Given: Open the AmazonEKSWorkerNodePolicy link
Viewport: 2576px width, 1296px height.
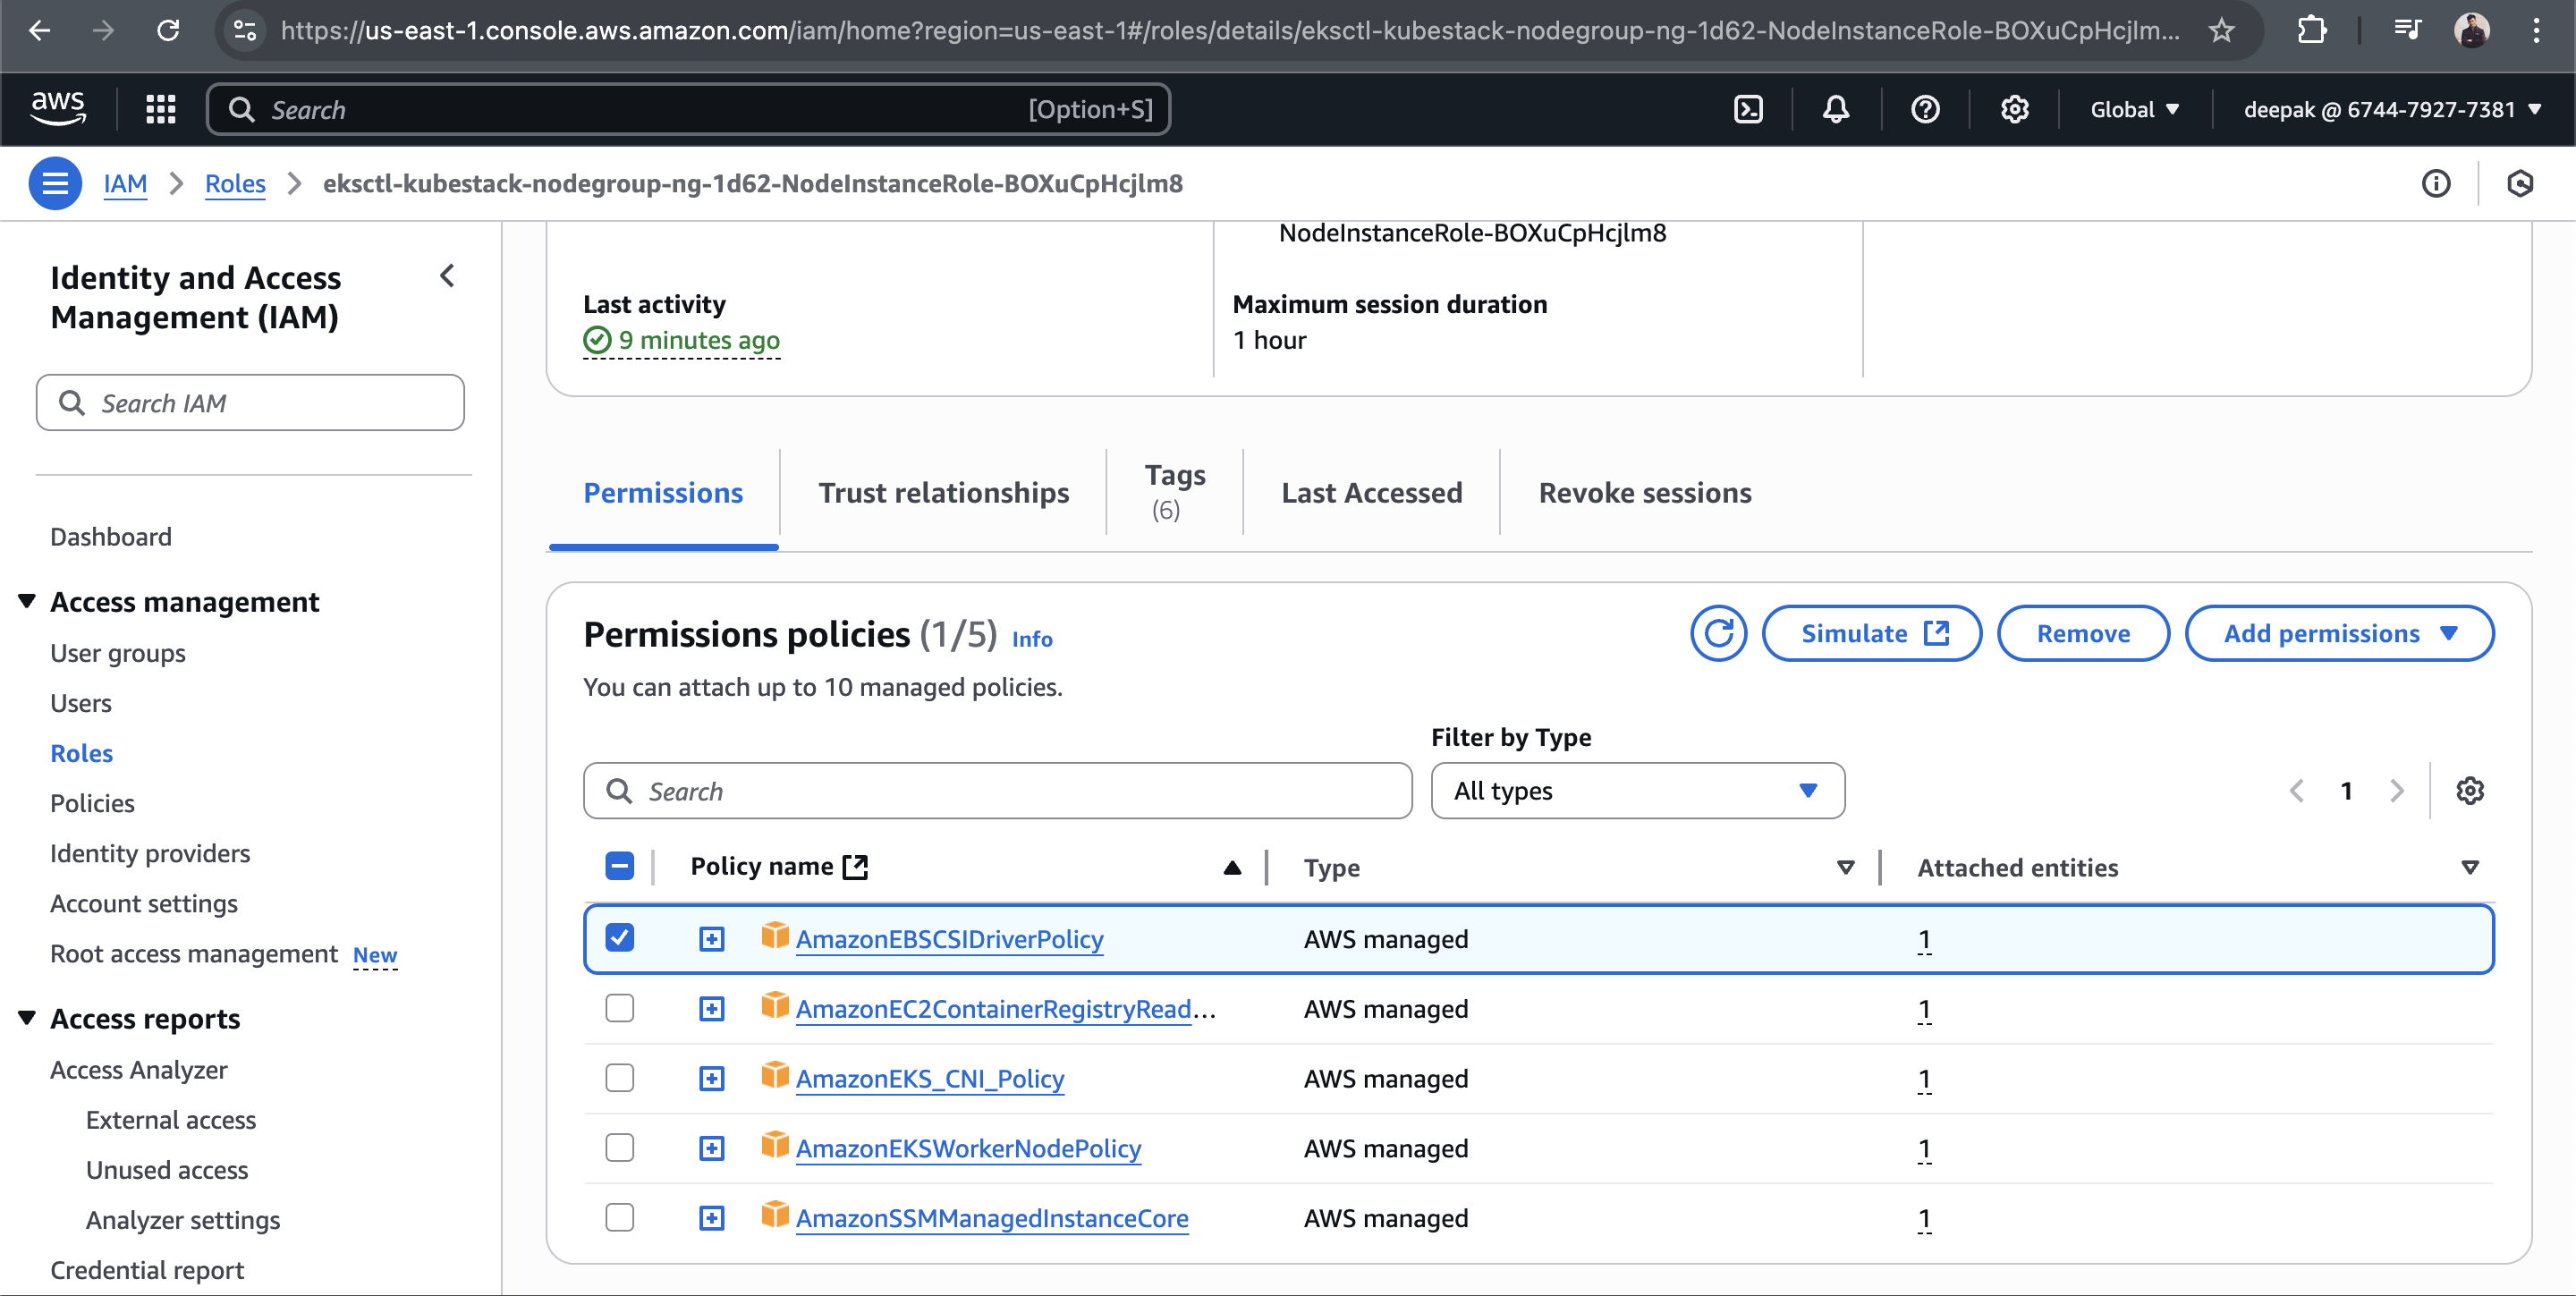Looking at the screenshot, I should point(967,1149).
